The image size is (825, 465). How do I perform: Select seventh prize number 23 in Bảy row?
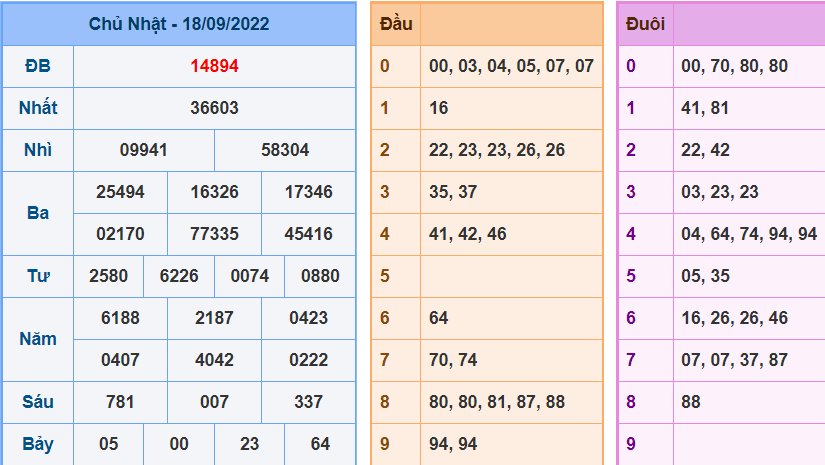250,444
